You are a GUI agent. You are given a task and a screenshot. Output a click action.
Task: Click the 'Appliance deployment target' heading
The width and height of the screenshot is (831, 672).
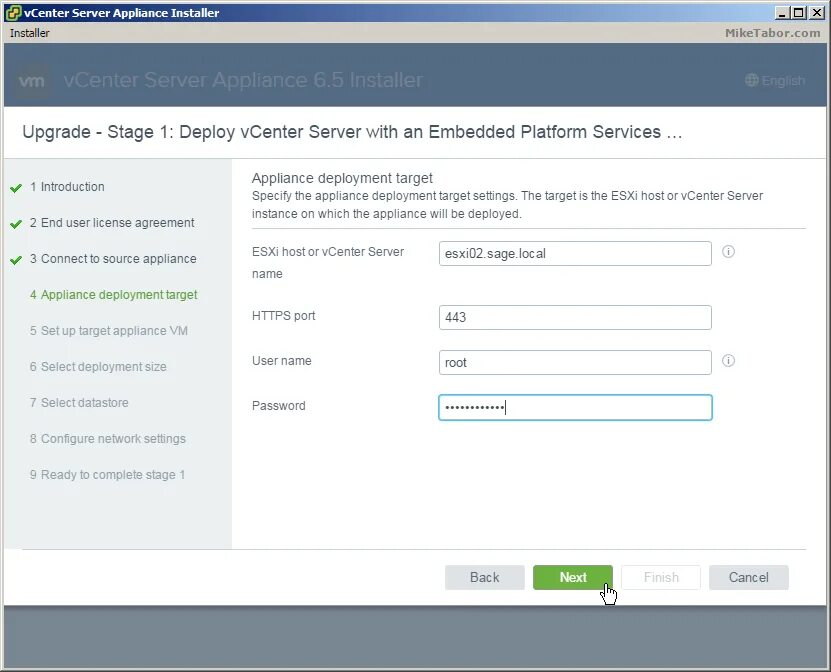pyautogui.click(x=342, y=178)
